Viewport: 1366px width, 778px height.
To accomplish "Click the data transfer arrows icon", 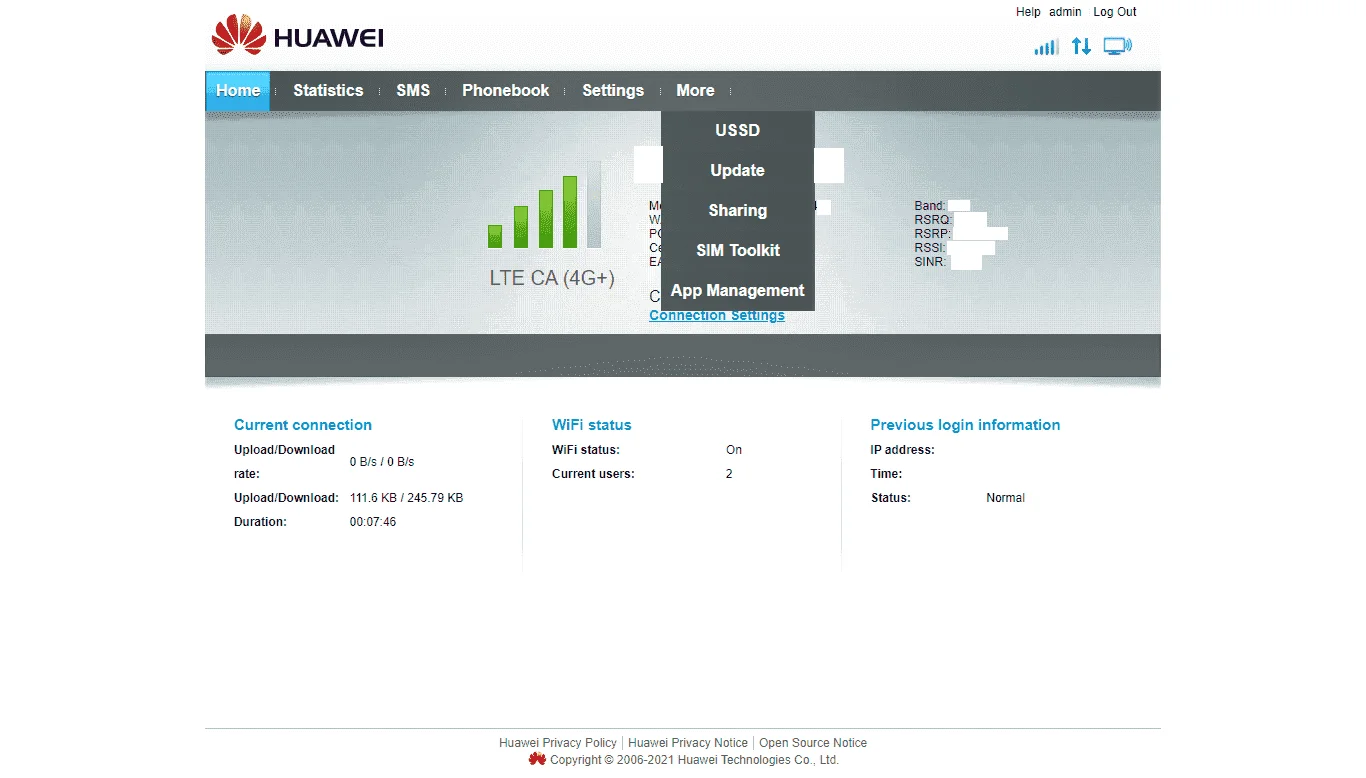I will [1081, 46].
